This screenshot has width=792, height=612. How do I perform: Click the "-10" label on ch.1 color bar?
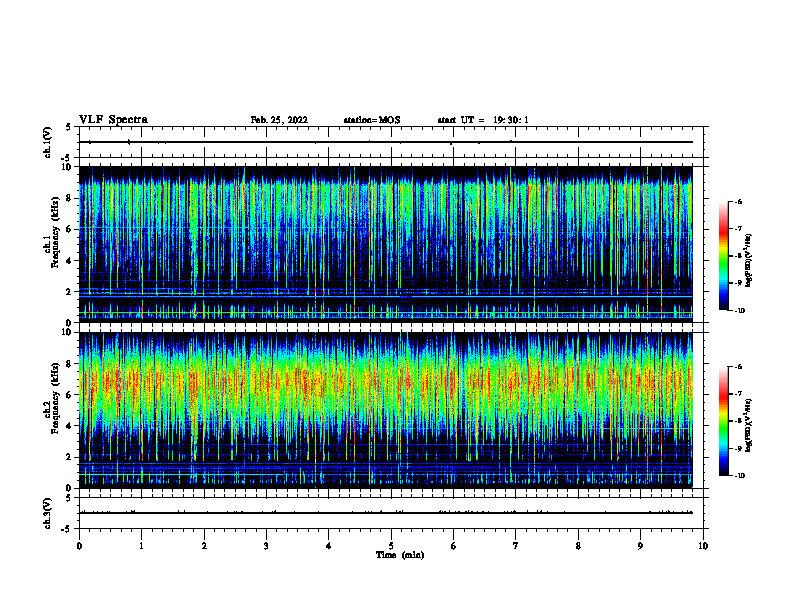pos(739,311)
